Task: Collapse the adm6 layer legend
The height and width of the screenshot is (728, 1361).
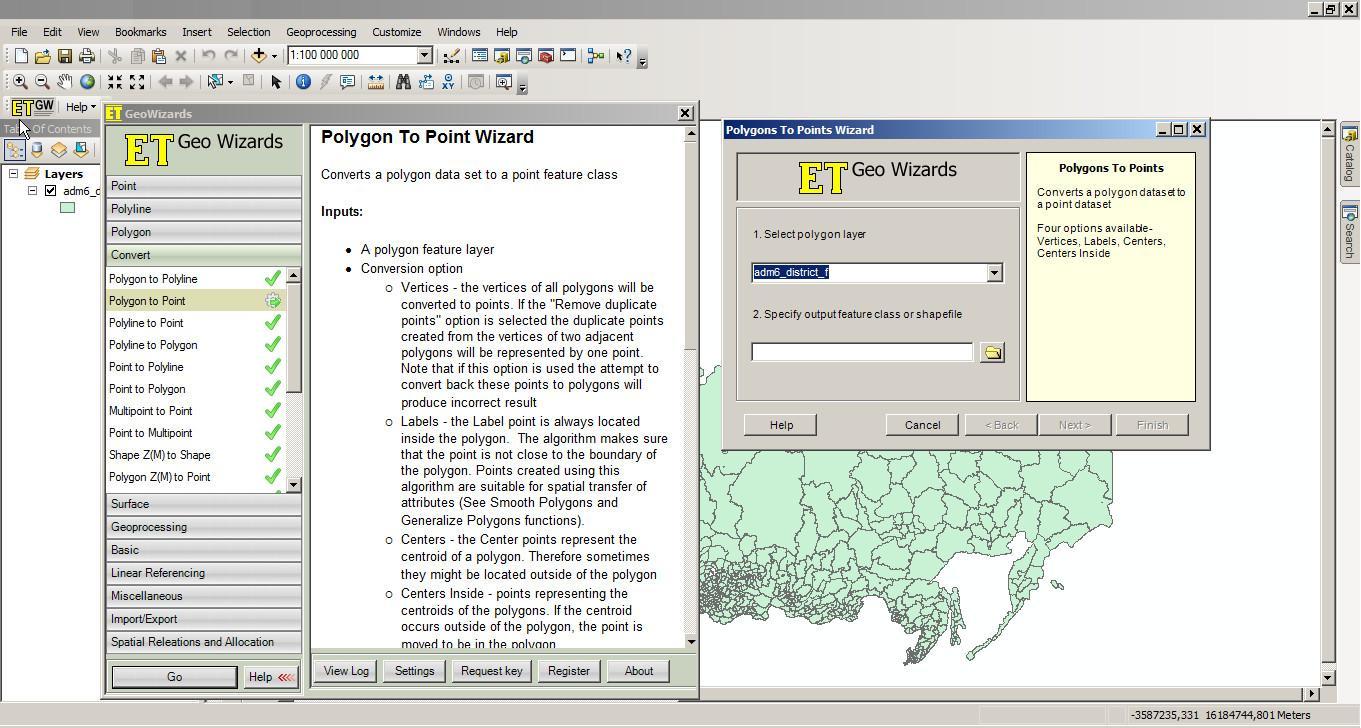Action: click(32, 191)
